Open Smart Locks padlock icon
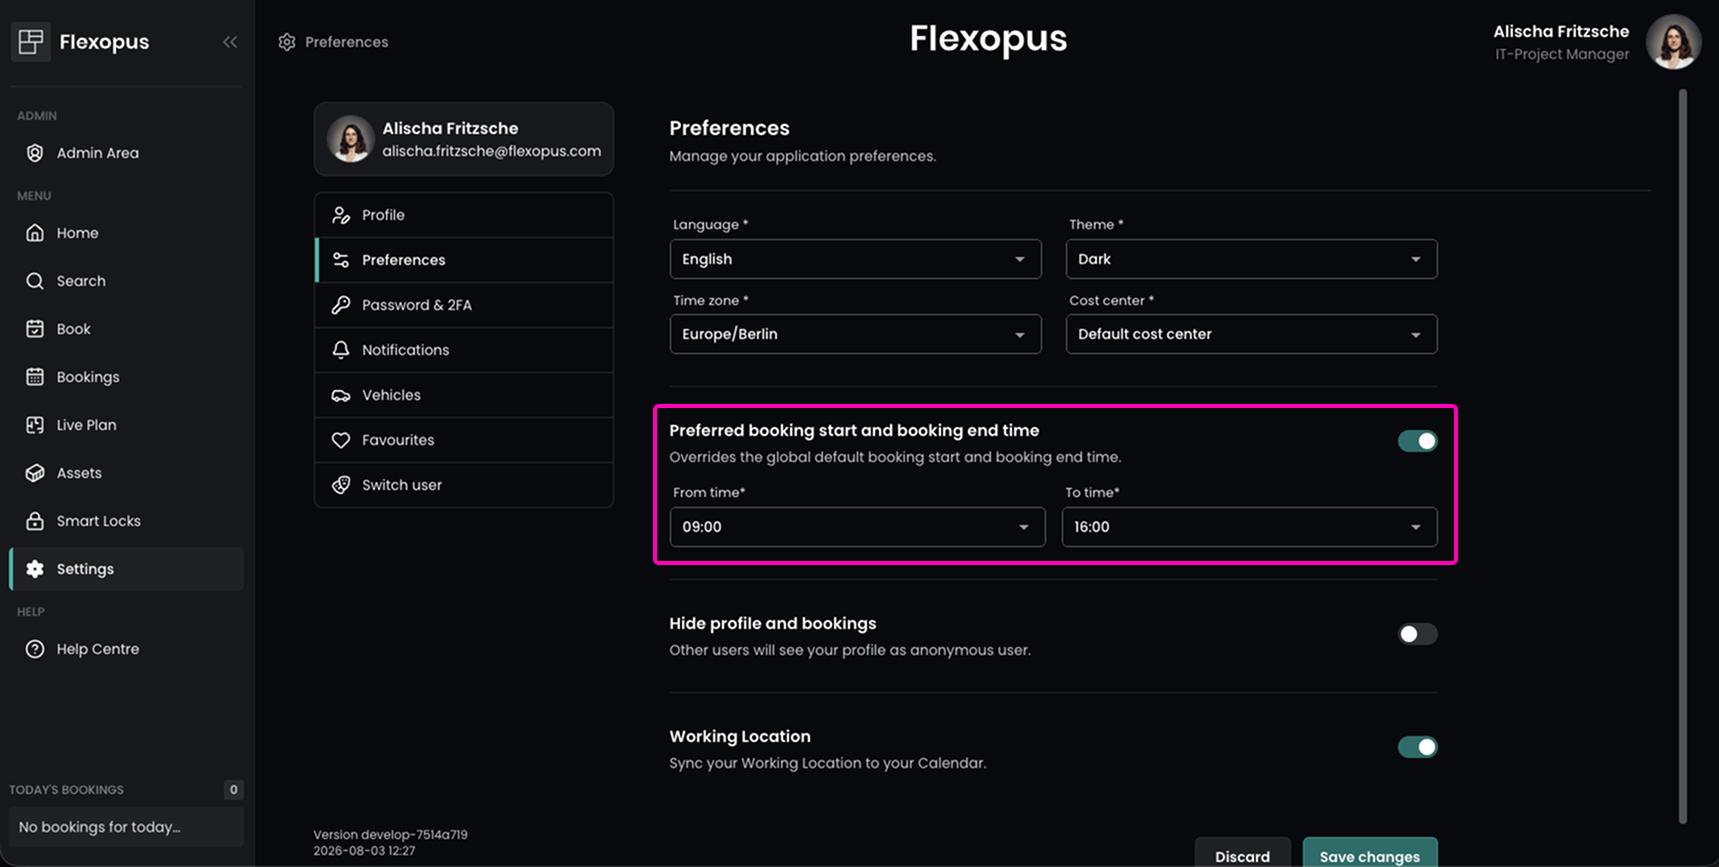 coord(35,521)
